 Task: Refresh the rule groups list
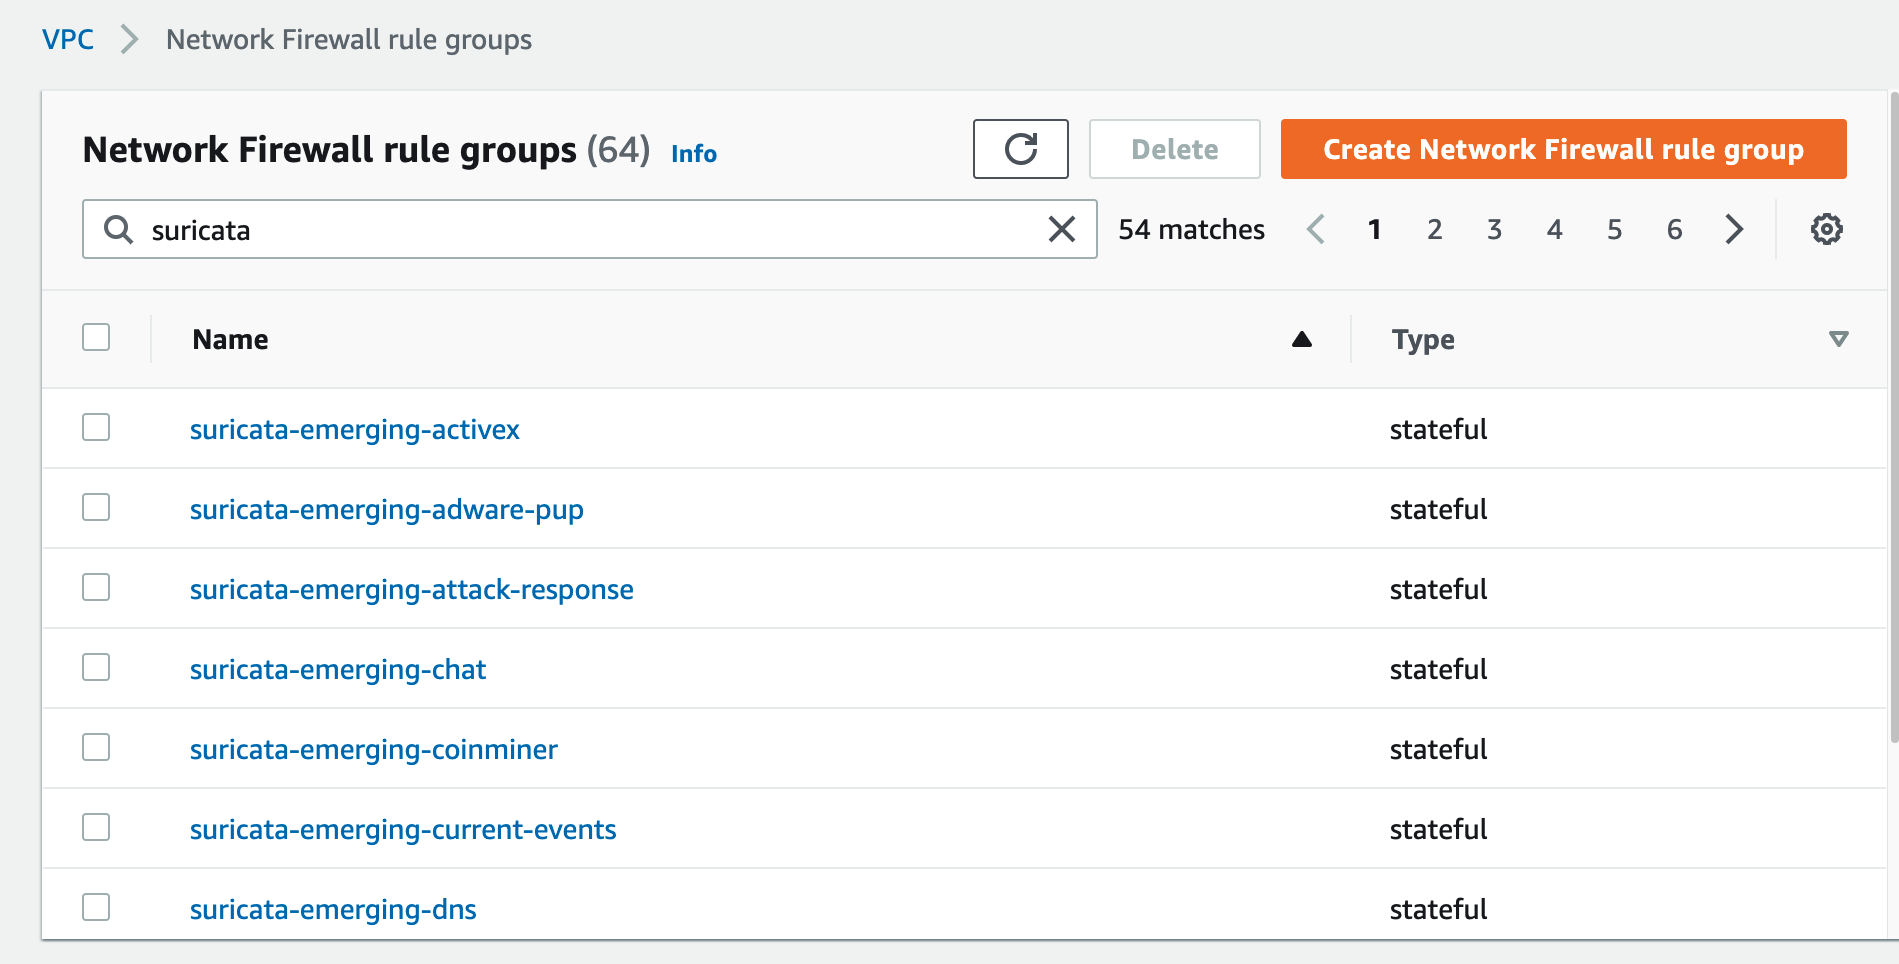(x=1020, y=149)
